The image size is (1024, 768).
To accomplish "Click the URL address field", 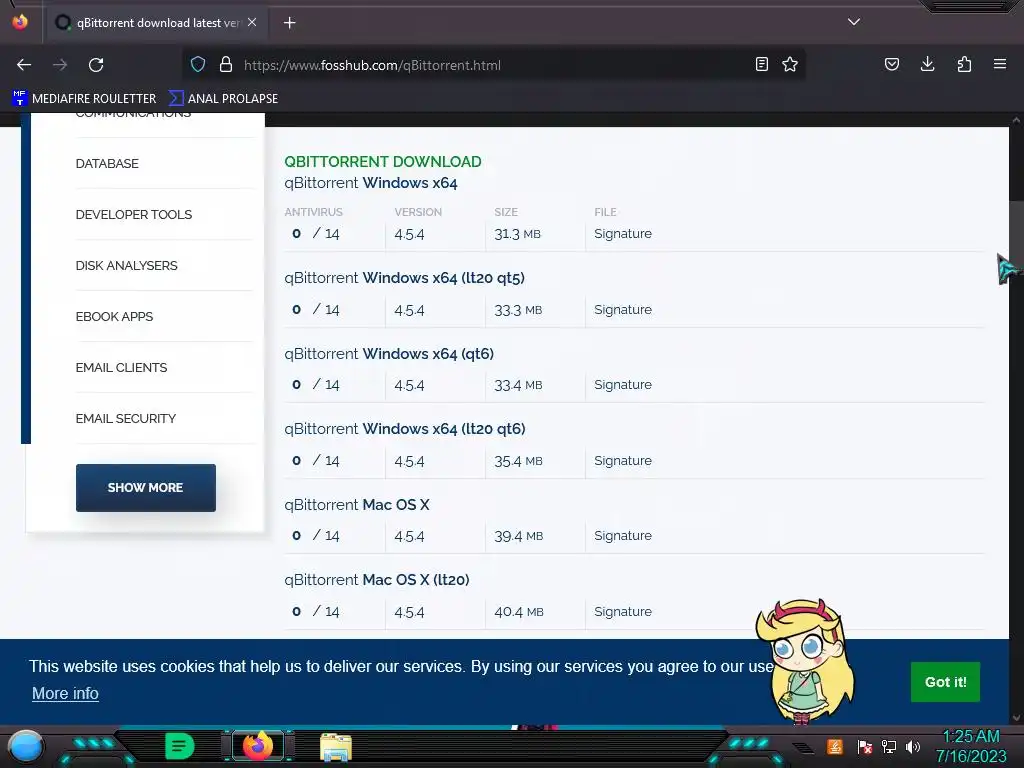I will [x=493, y=65].
